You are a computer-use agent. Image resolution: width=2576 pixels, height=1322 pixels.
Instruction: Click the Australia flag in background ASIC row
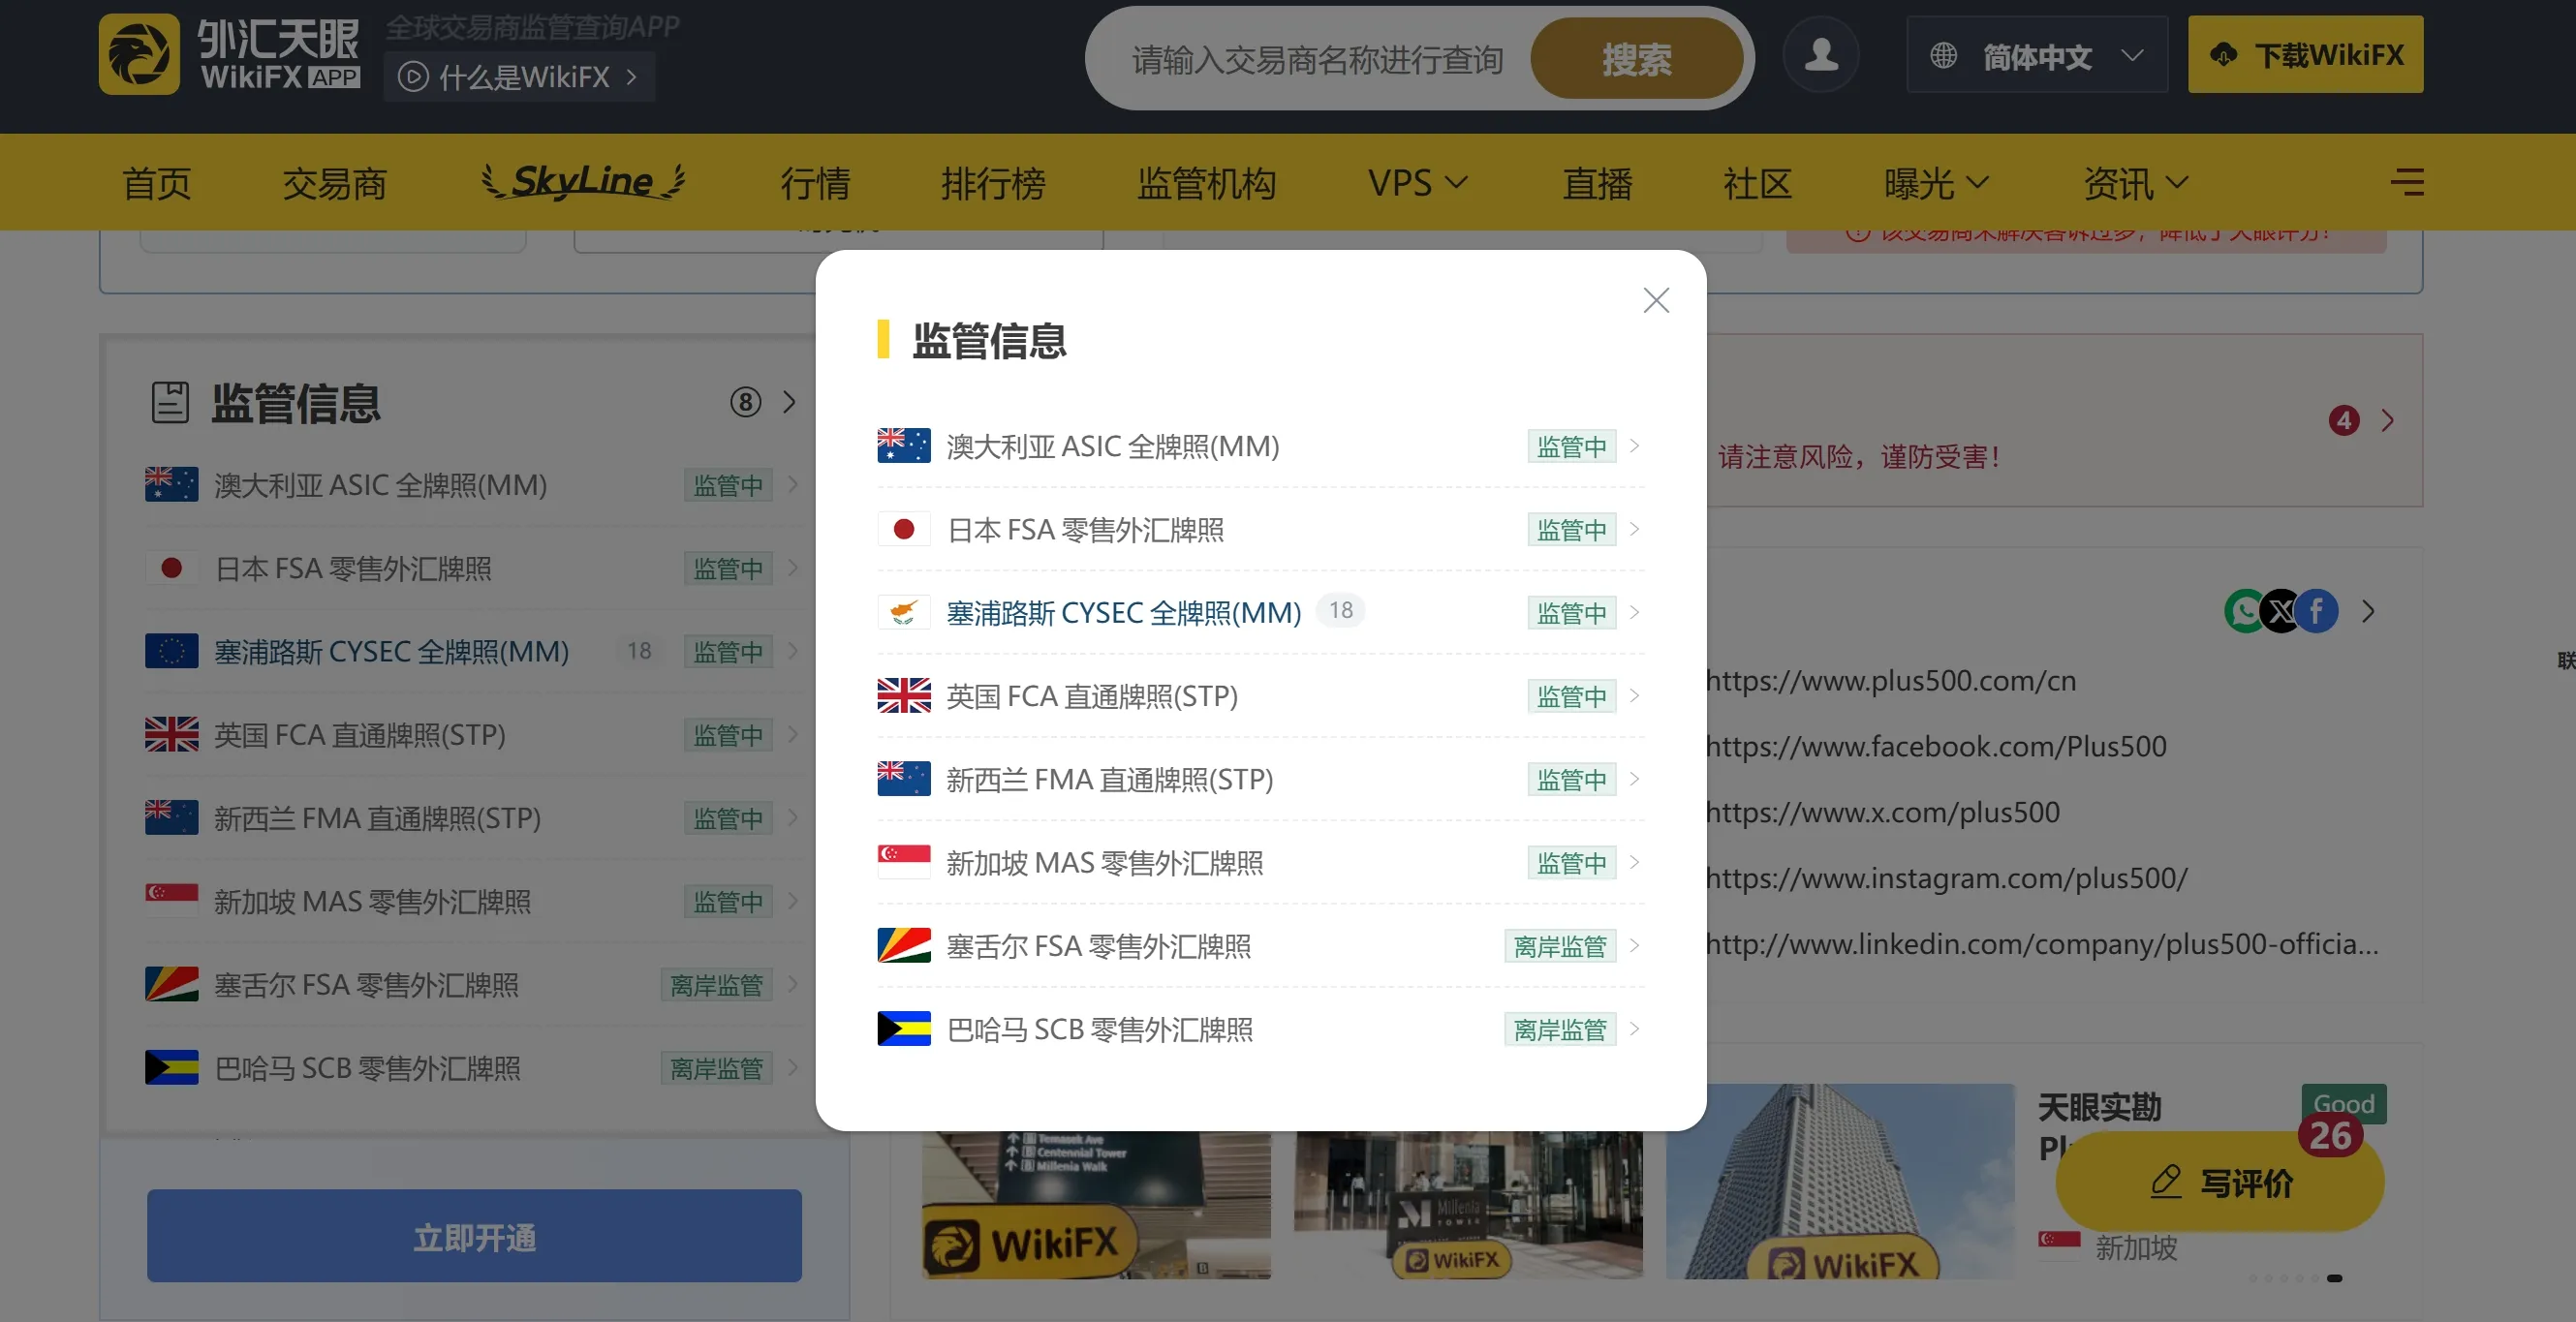pyautogui.click(x=172, y=485)
